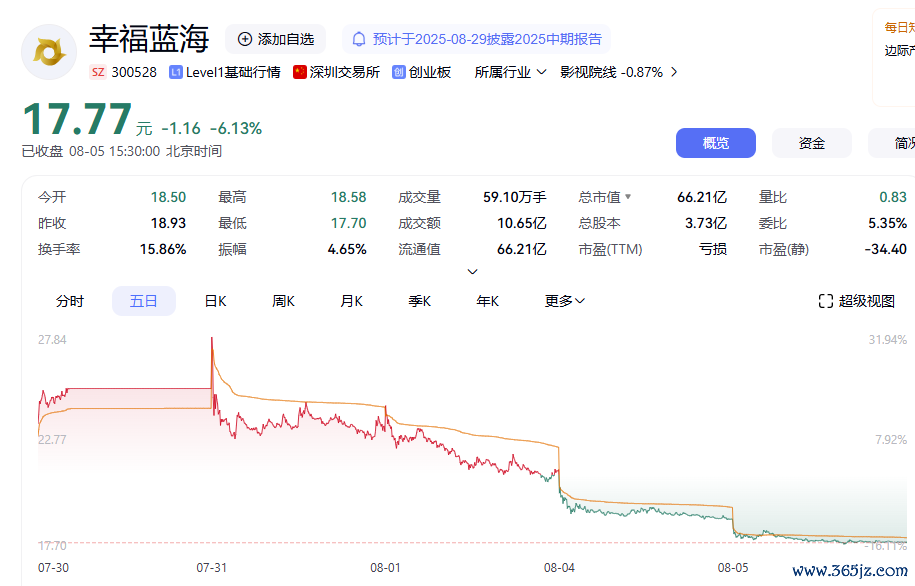
Task: Click the 深圳交易所 label
Action: [344, 72]
